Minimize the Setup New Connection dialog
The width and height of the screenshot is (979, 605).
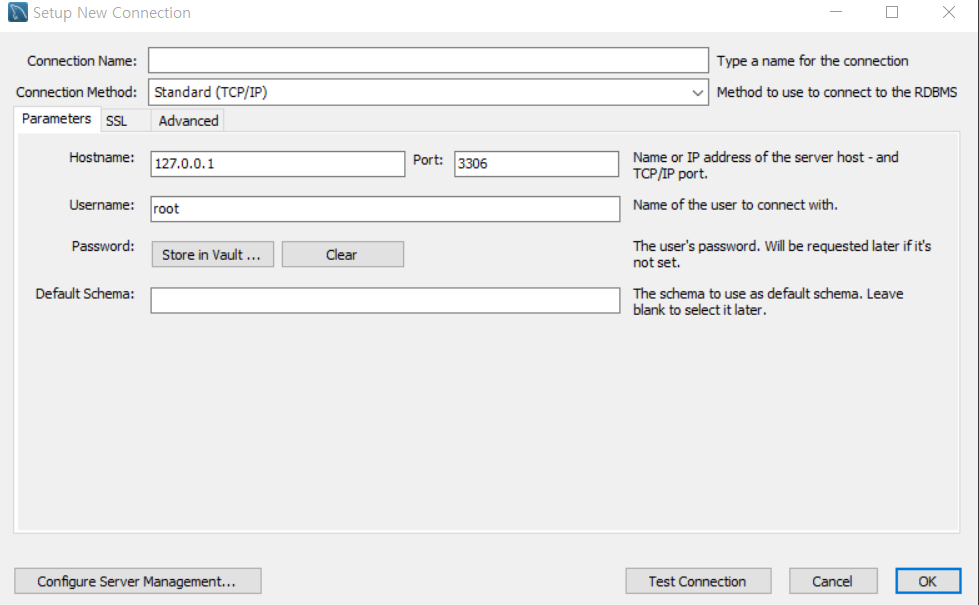[x=836, y=12]
